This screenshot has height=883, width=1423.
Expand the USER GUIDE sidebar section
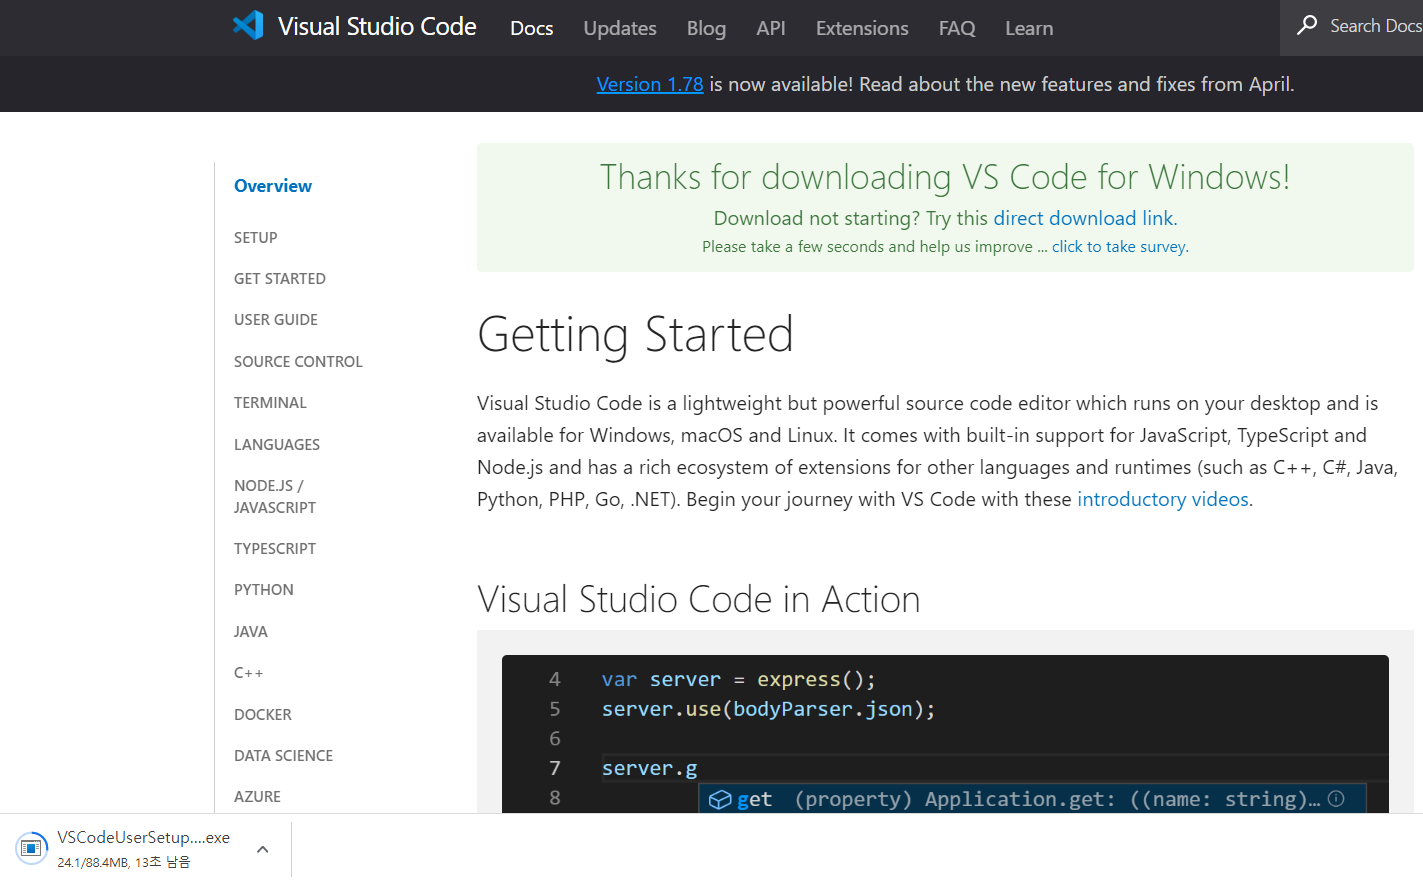[276, 320]
